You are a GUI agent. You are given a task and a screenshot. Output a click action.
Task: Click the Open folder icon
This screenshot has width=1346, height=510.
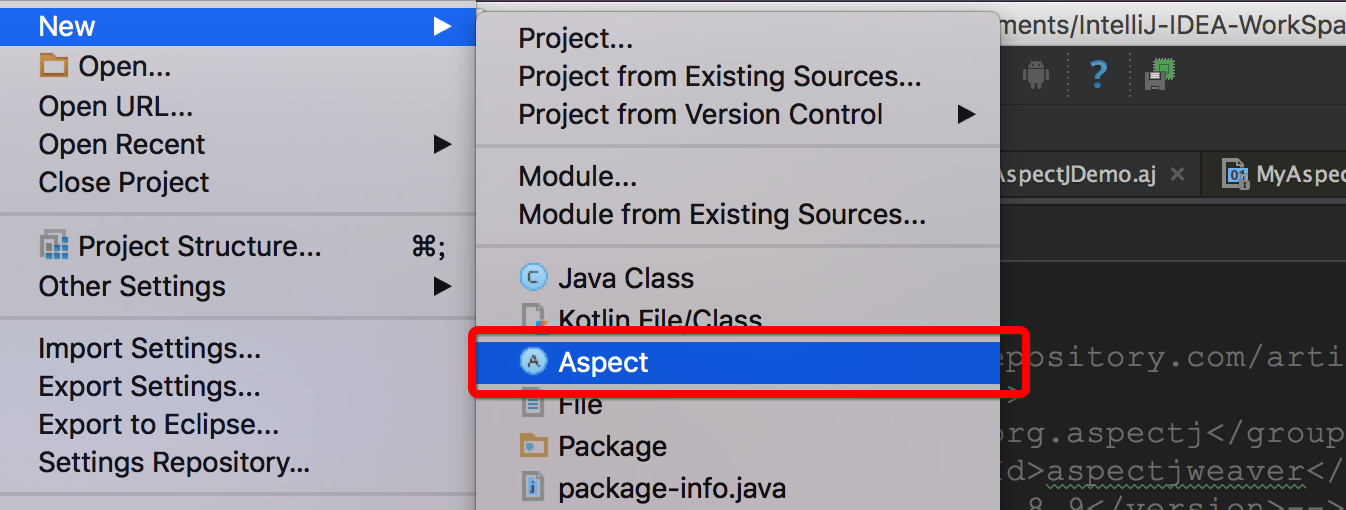pos(53,67)
